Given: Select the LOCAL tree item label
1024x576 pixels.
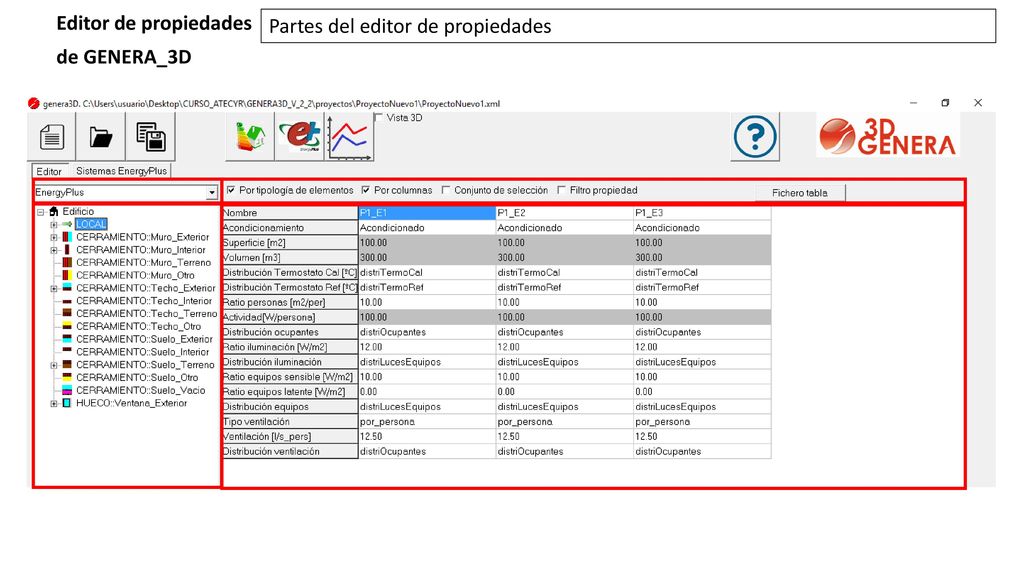Looking at the screenshot, I should point(91,224).
